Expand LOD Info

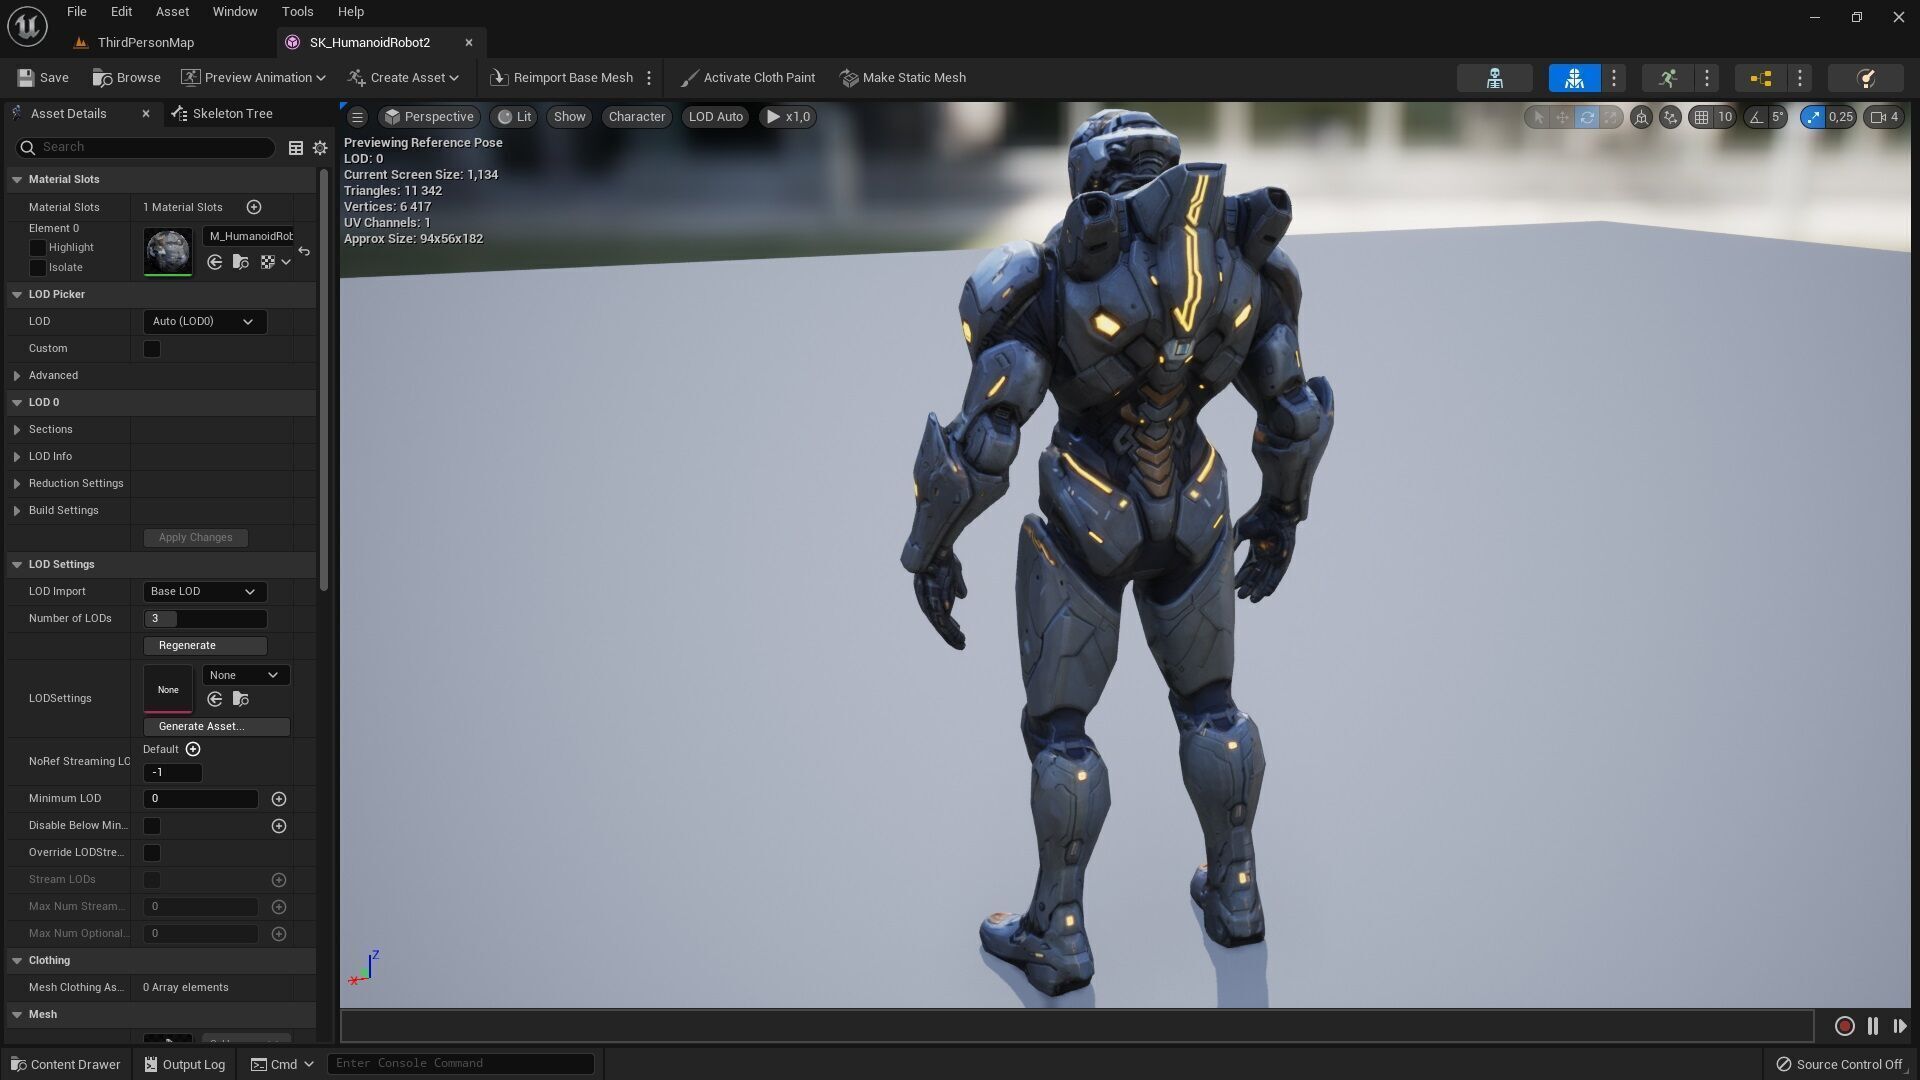pyautogui.click(x=17, y=457)
